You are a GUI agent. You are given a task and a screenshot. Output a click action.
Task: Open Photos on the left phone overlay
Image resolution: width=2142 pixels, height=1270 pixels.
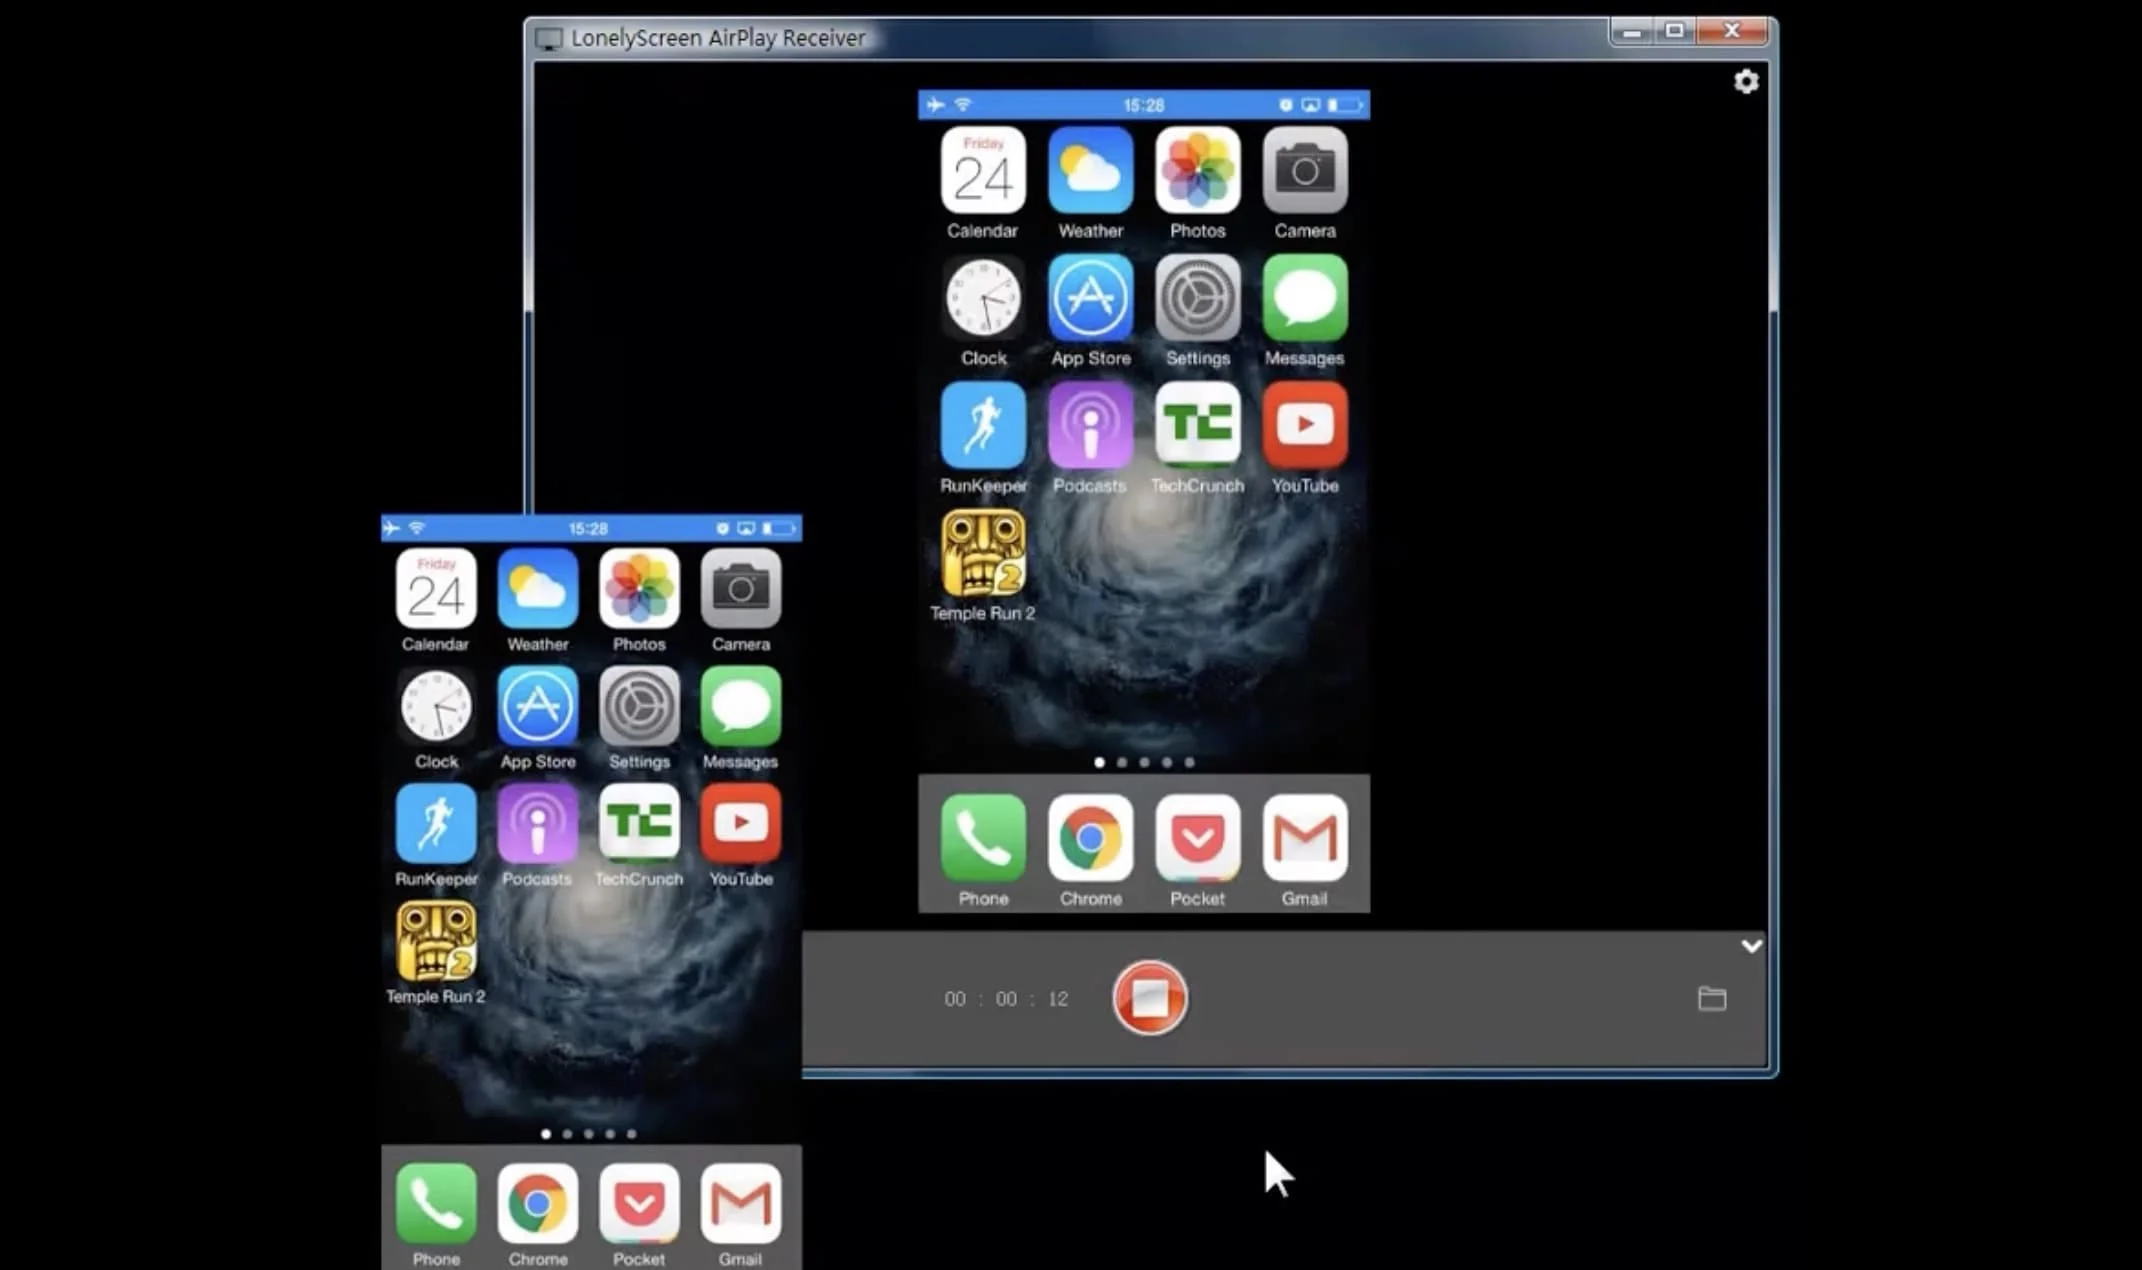(x=639, y=588)
